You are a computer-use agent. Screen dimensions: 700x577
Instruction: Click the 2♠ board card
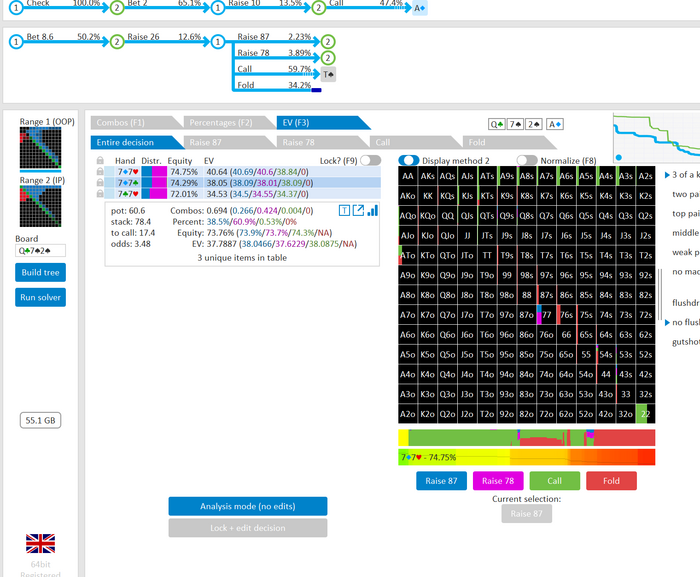[533, 124]
